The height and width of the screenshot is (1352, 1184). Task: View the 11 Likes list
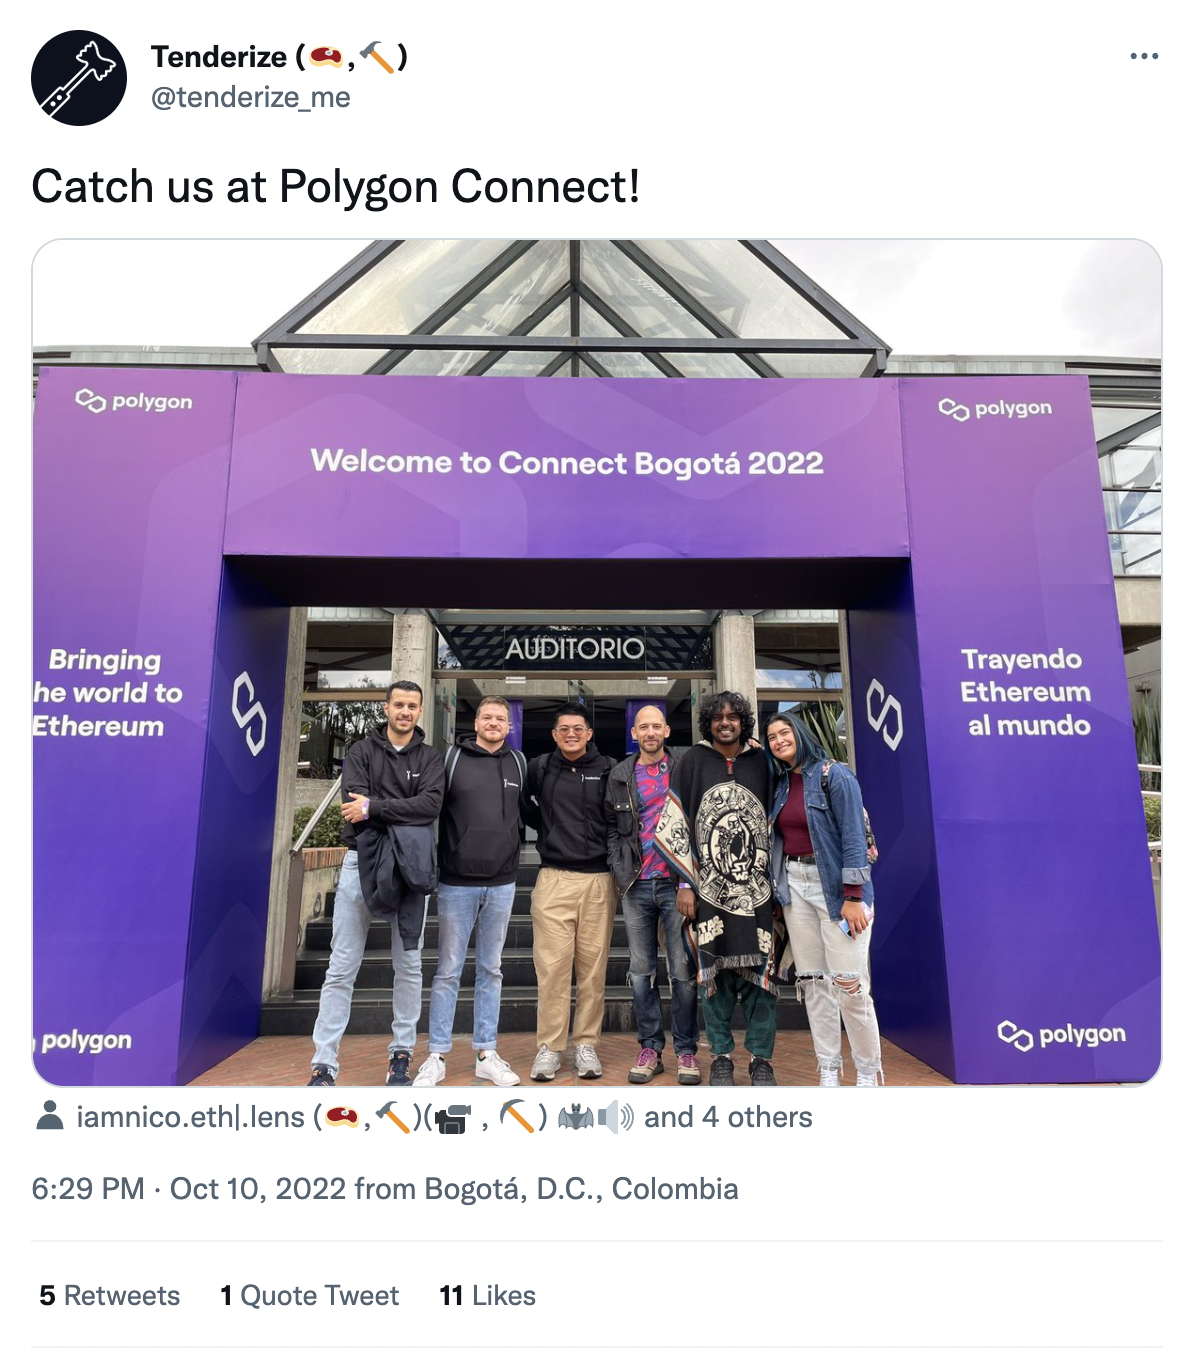[x=487, y=1295]
